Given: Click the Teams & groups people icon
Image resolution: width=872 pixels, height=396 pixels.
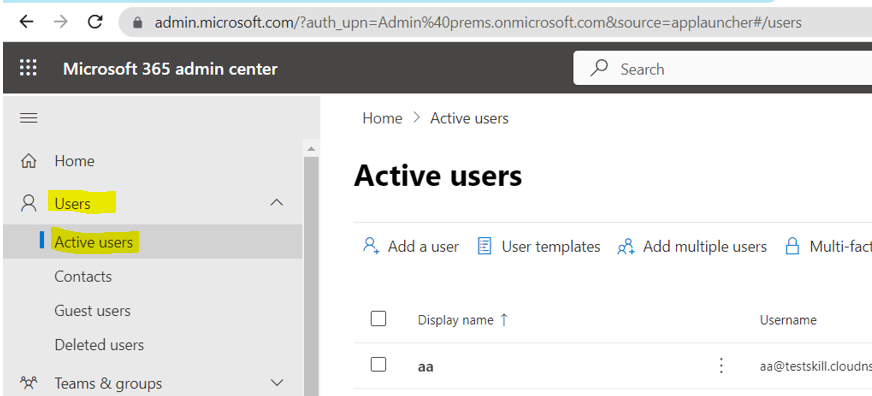Looking at the screenshot, I should pos(28,383).
